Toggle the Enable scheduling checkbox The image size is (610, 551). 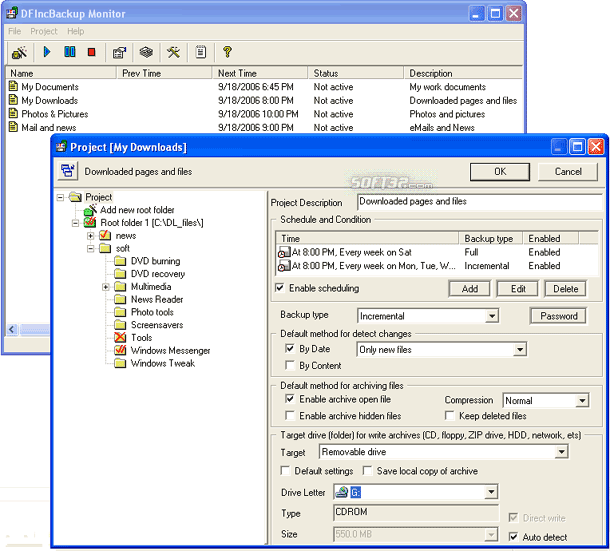point(280,288)
